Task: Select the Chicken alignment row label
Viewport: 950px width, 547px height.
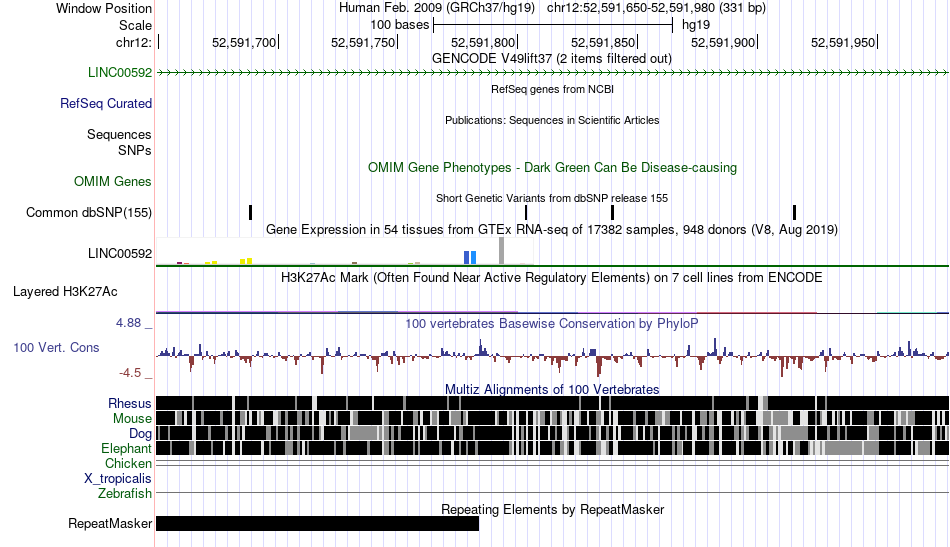Action: [x=128, y=463]
